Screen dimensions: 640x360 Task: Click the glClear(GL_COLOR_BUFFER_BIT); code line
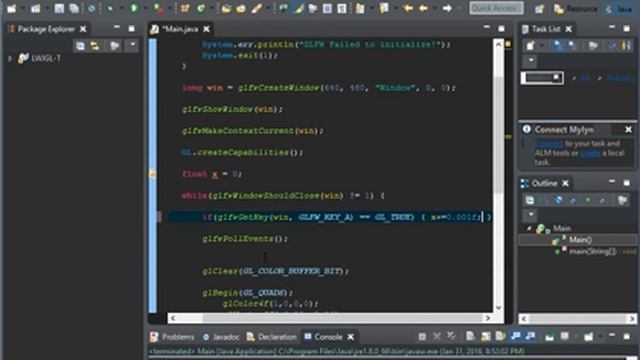pos(276,271)
